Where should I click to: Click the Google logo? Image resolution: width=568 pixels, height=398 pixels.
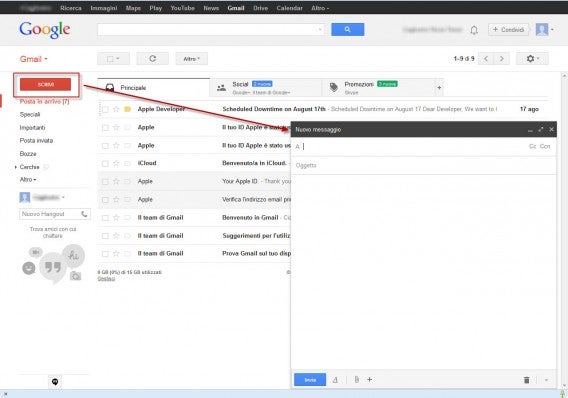pyautogui.click(x=45, y=30)
